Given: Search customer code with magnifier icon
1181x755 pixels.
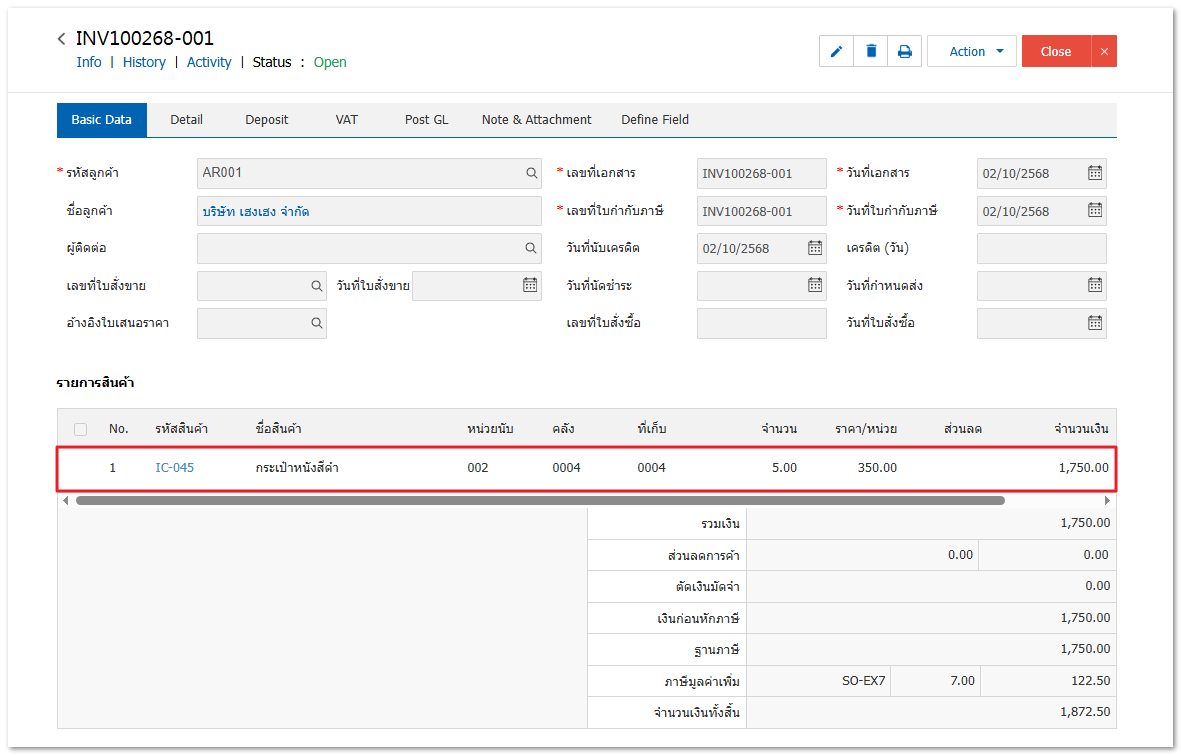Looking at the screenshot, I should pyautogui.click(x=532, y=173).
